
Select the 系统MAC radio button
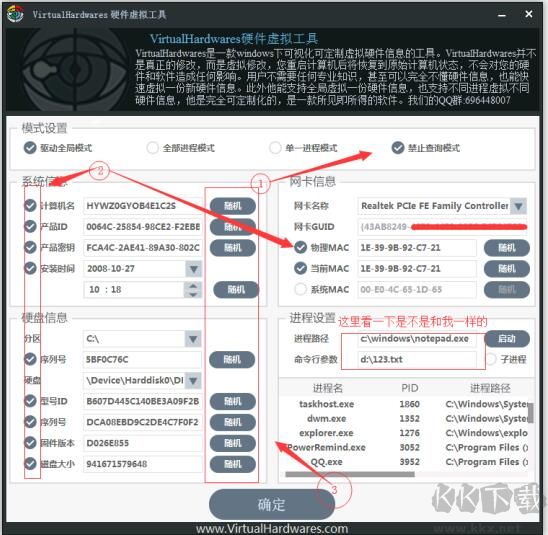click(301, 289)
